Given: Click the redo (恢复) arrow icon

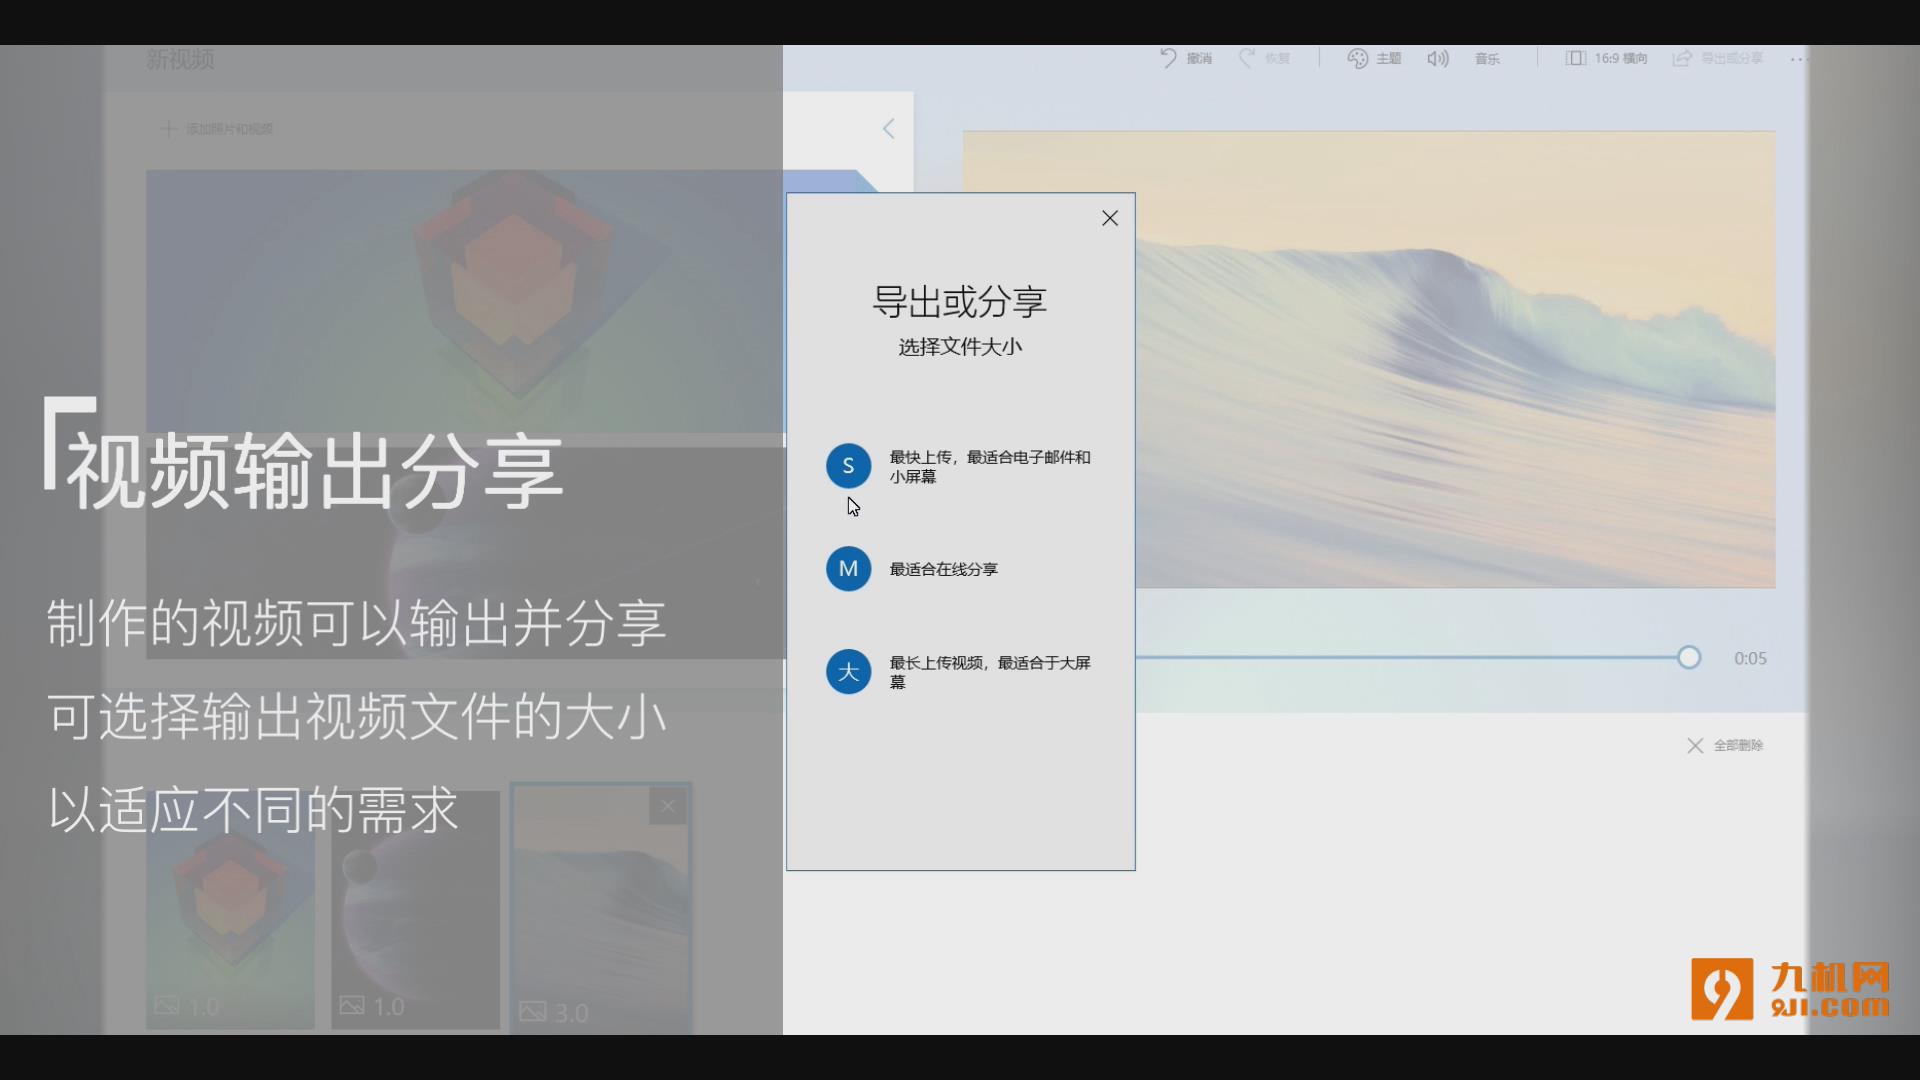Looking at the screenshot, I should pyautogui.click(x=1246, y=58).
